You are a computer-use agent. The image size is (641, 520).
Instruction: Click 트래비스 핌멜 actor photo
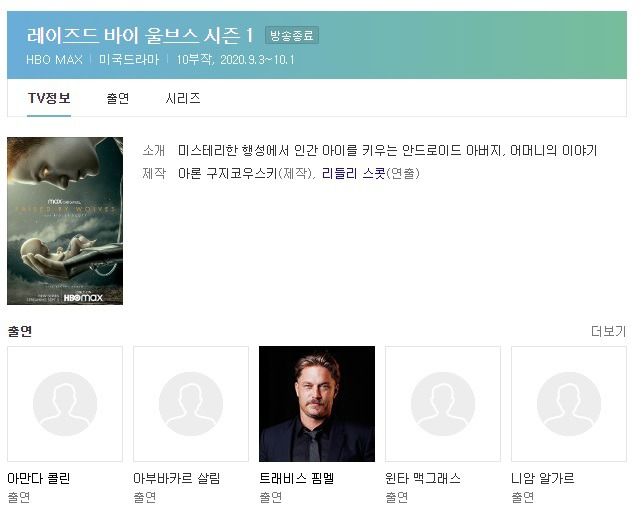tap(317, 404)
